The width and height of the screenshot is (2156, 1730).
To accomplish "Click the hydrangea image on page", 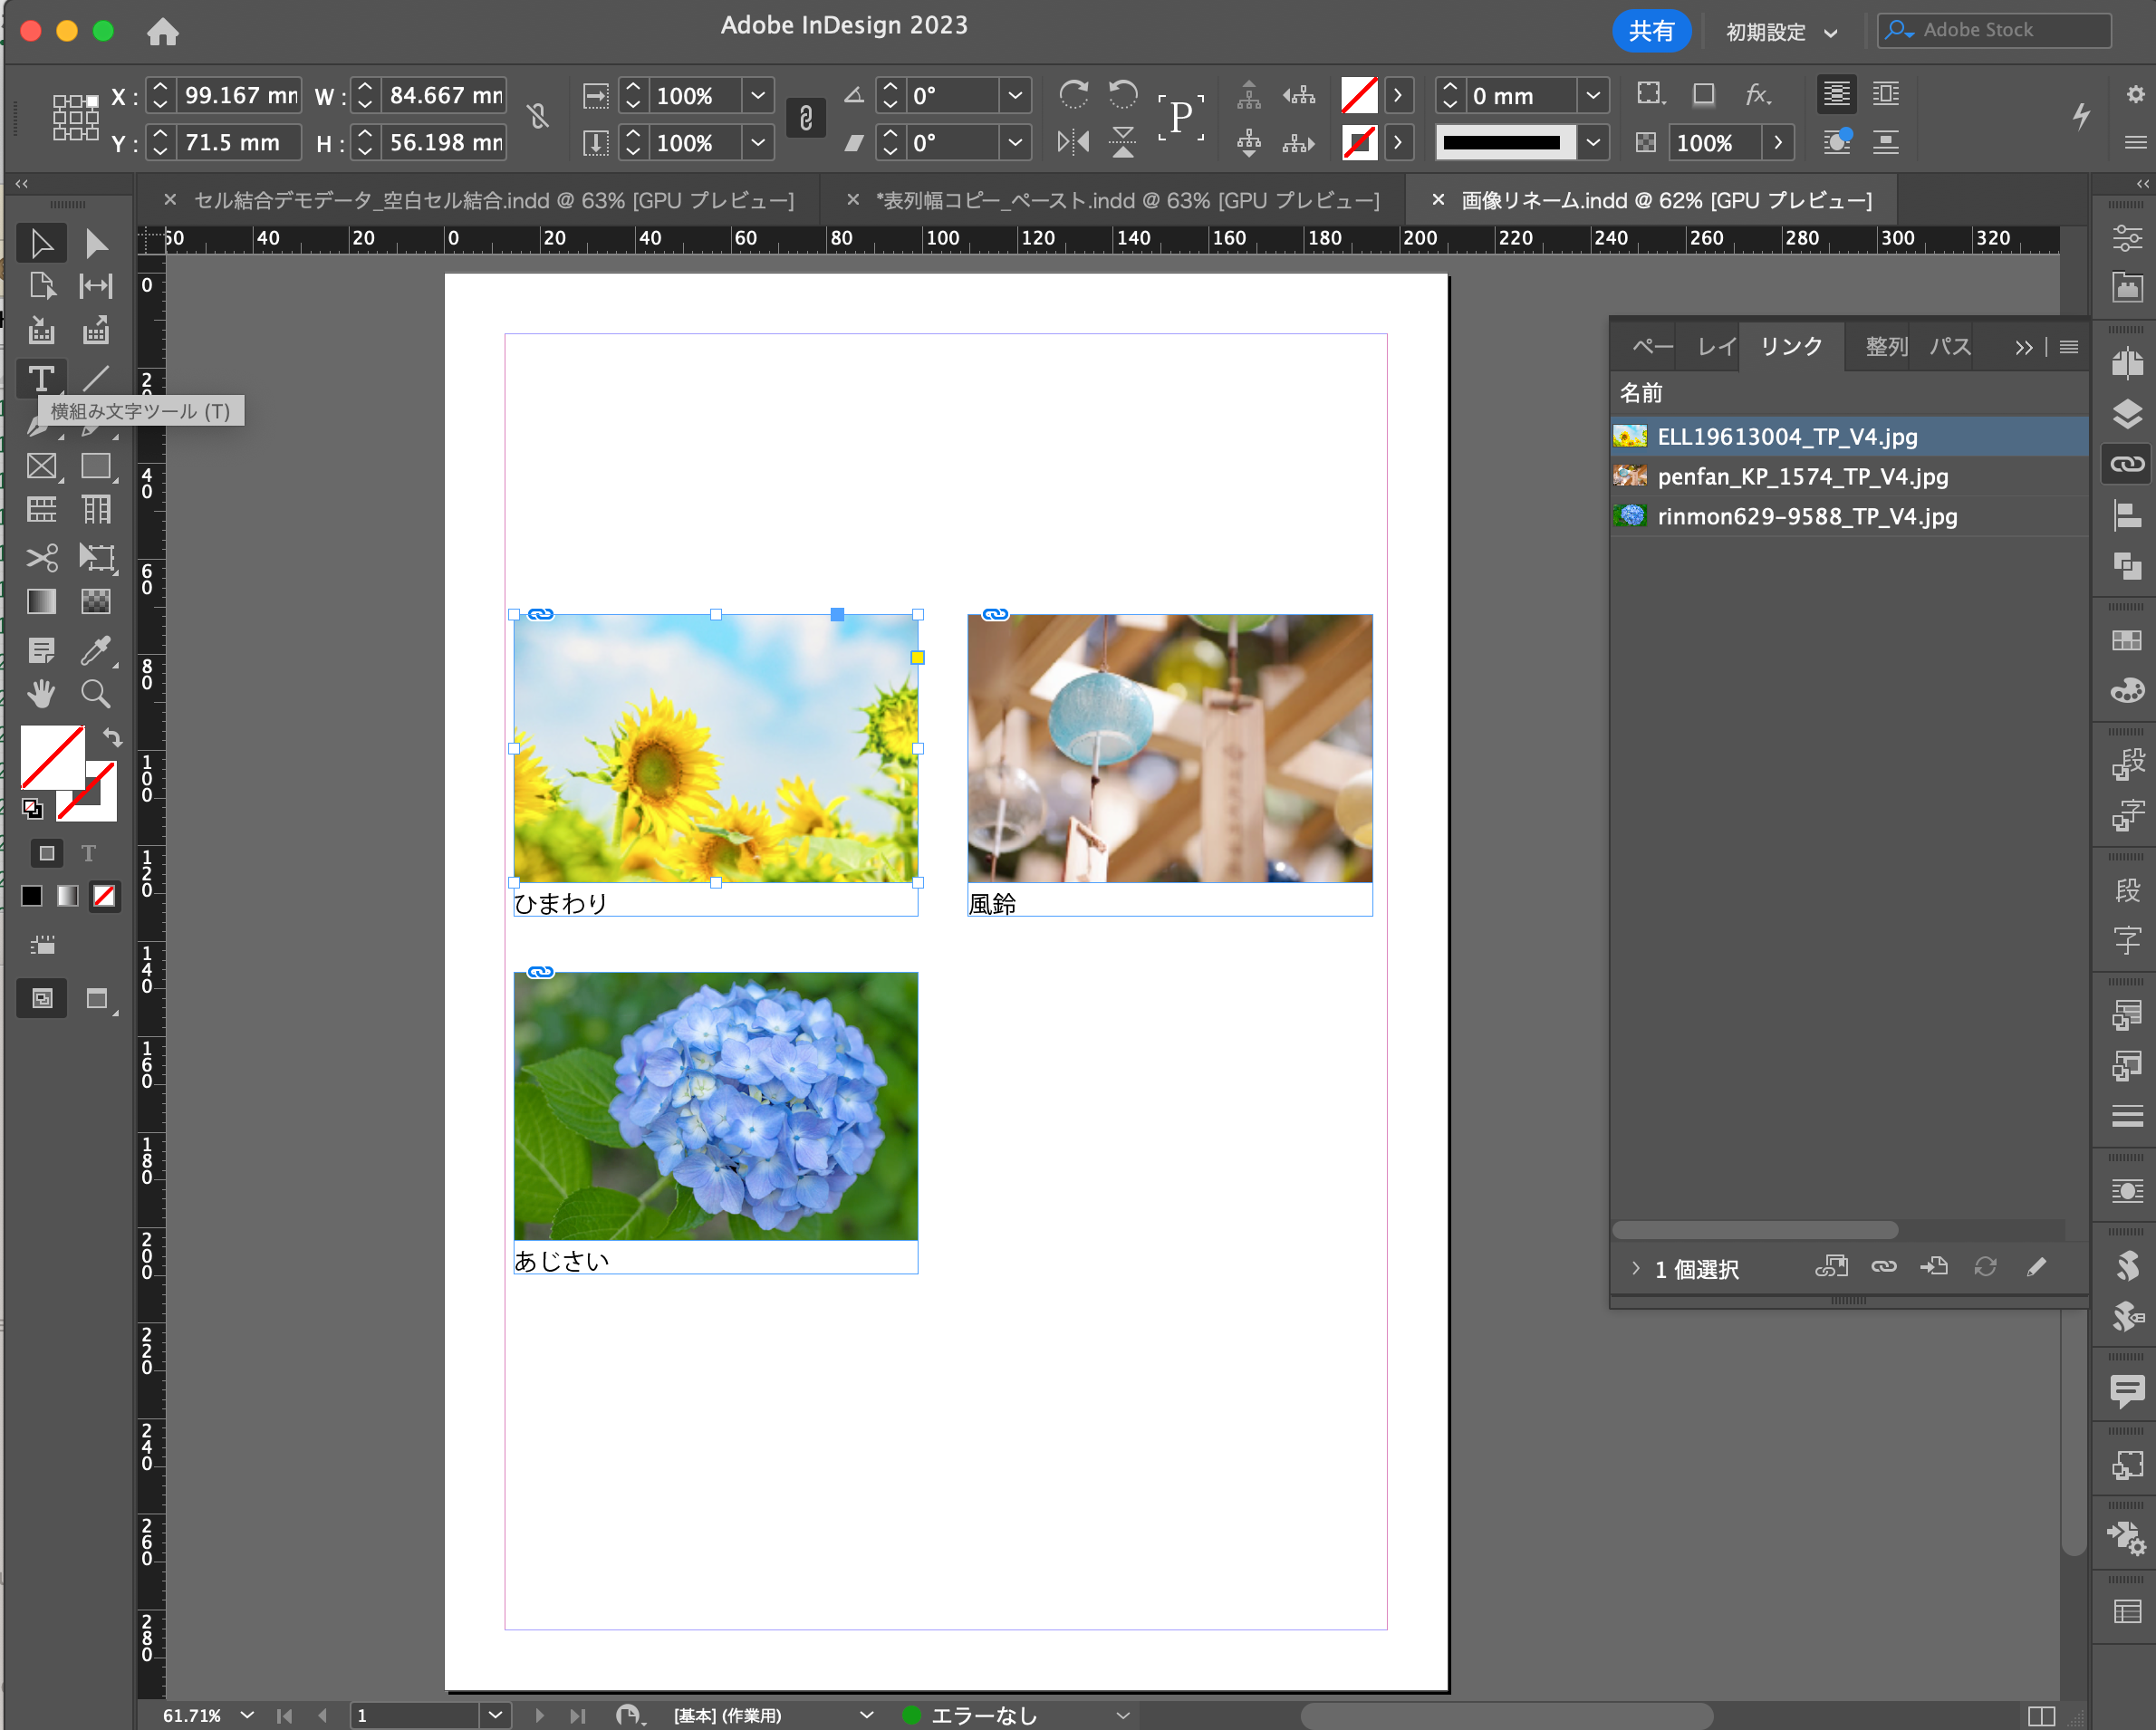I will click(715, 1106).
